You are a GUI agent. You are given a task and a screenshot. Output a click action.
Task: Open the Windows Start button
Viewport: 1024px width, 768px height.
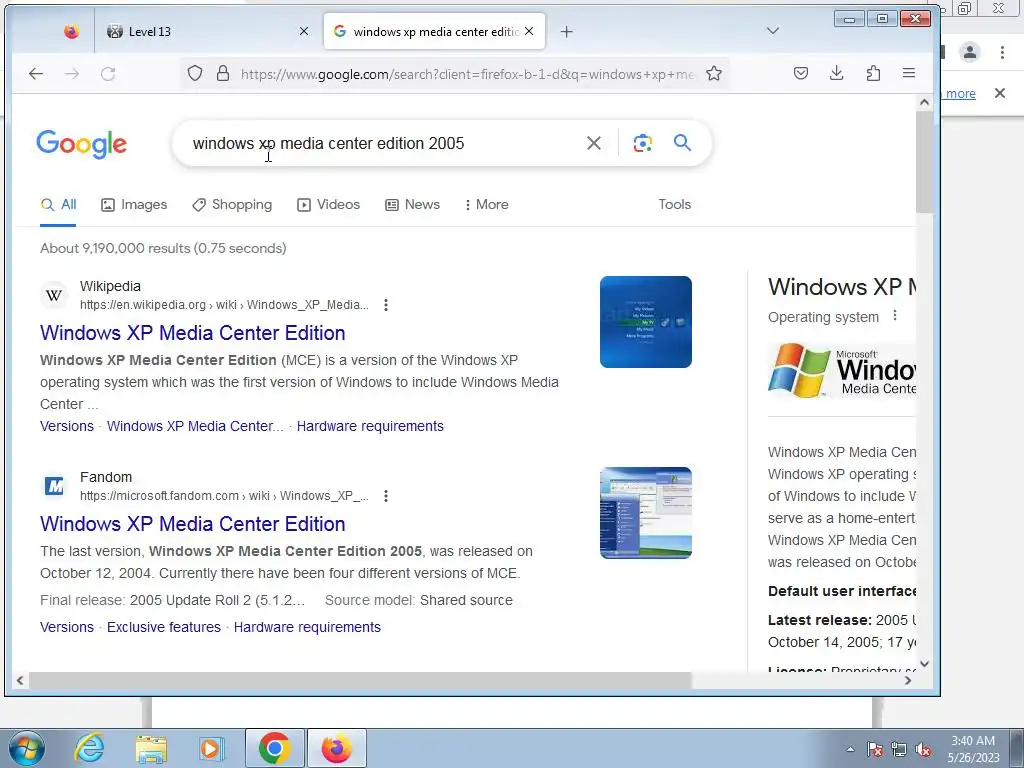[x=26, y=748]
